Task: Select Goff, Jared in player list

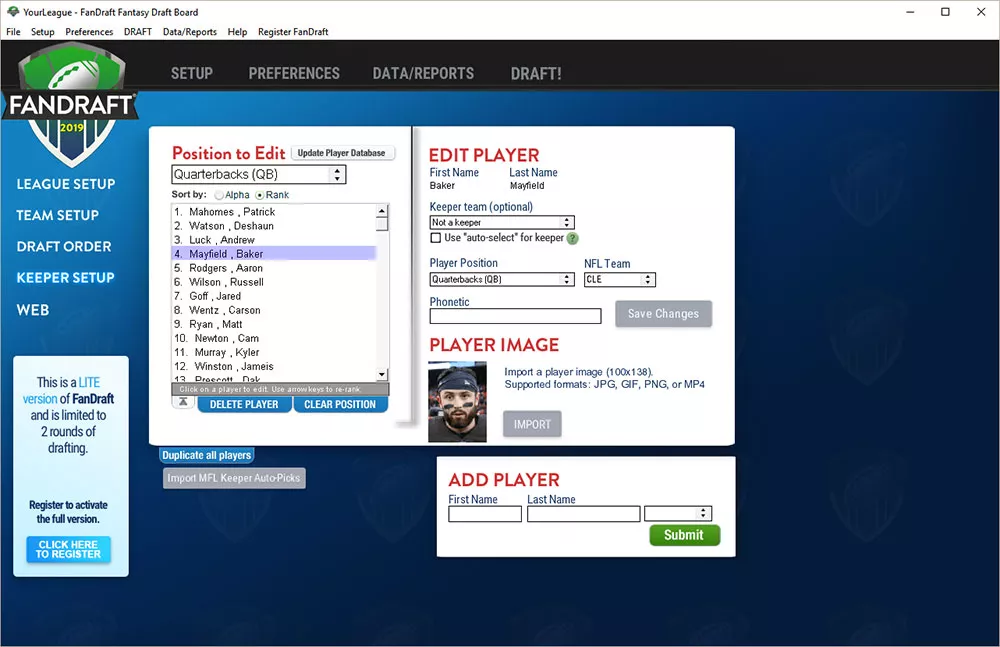Action: click(274, 296)
